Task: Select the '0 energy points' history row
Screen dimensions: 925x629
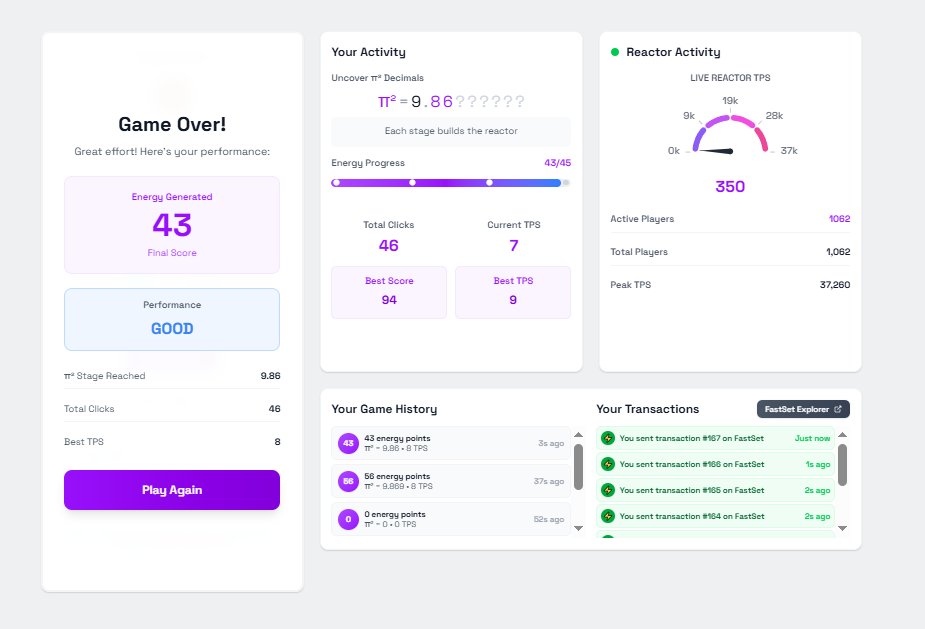Action: pyautogui.click(x=451, y=519)
